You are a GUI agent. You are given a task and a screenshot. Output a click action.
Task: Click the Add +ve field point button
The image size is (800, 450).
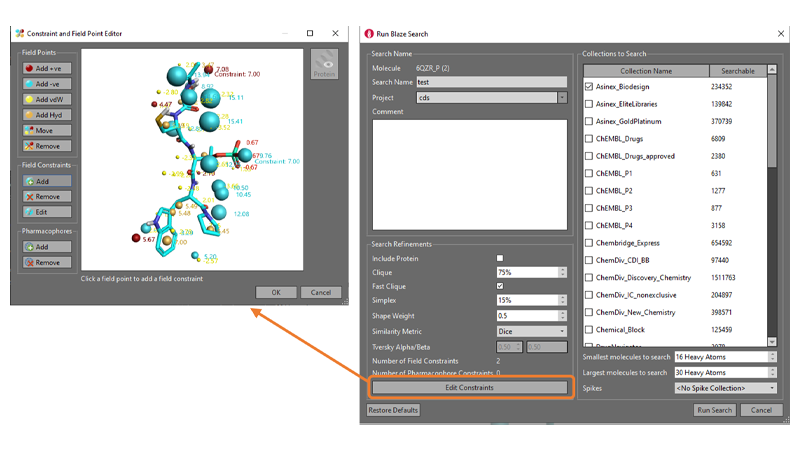click(47, 68)
